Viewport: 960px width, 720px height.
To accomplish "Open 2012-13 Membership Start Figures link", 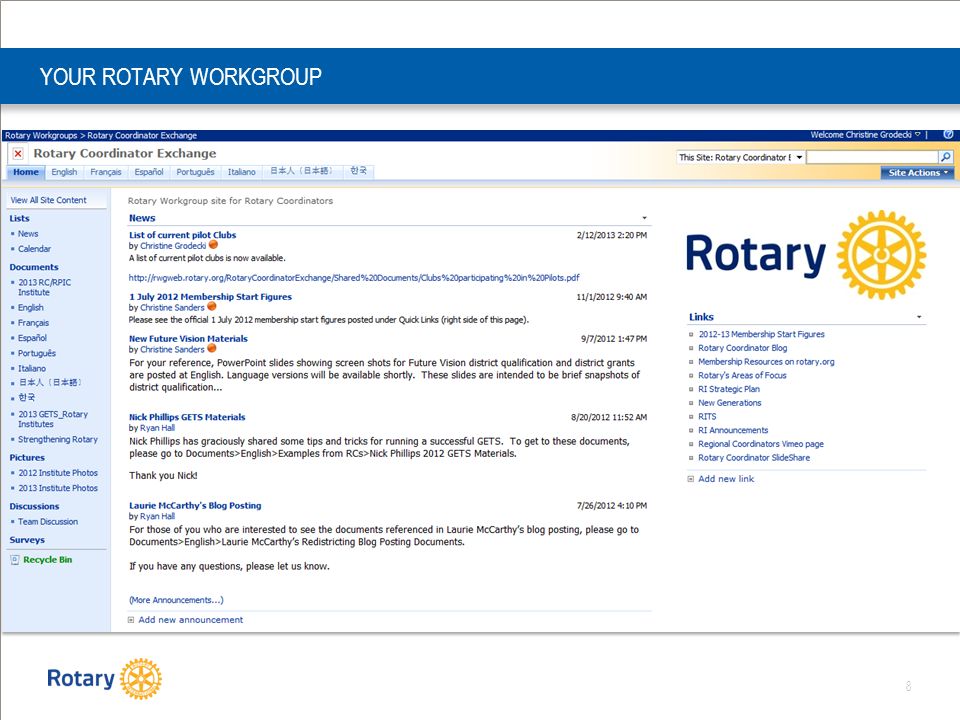I will click(761, 334).
